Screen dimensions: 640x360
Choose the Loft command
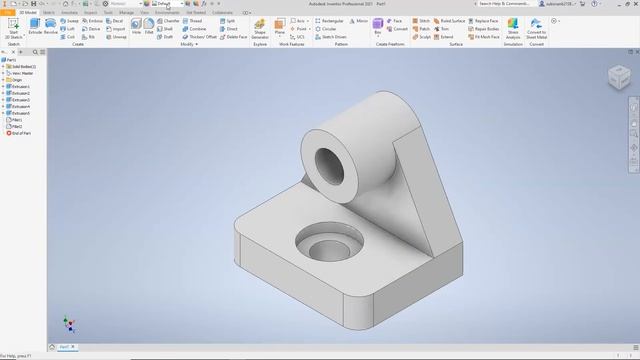pos(68,29)
